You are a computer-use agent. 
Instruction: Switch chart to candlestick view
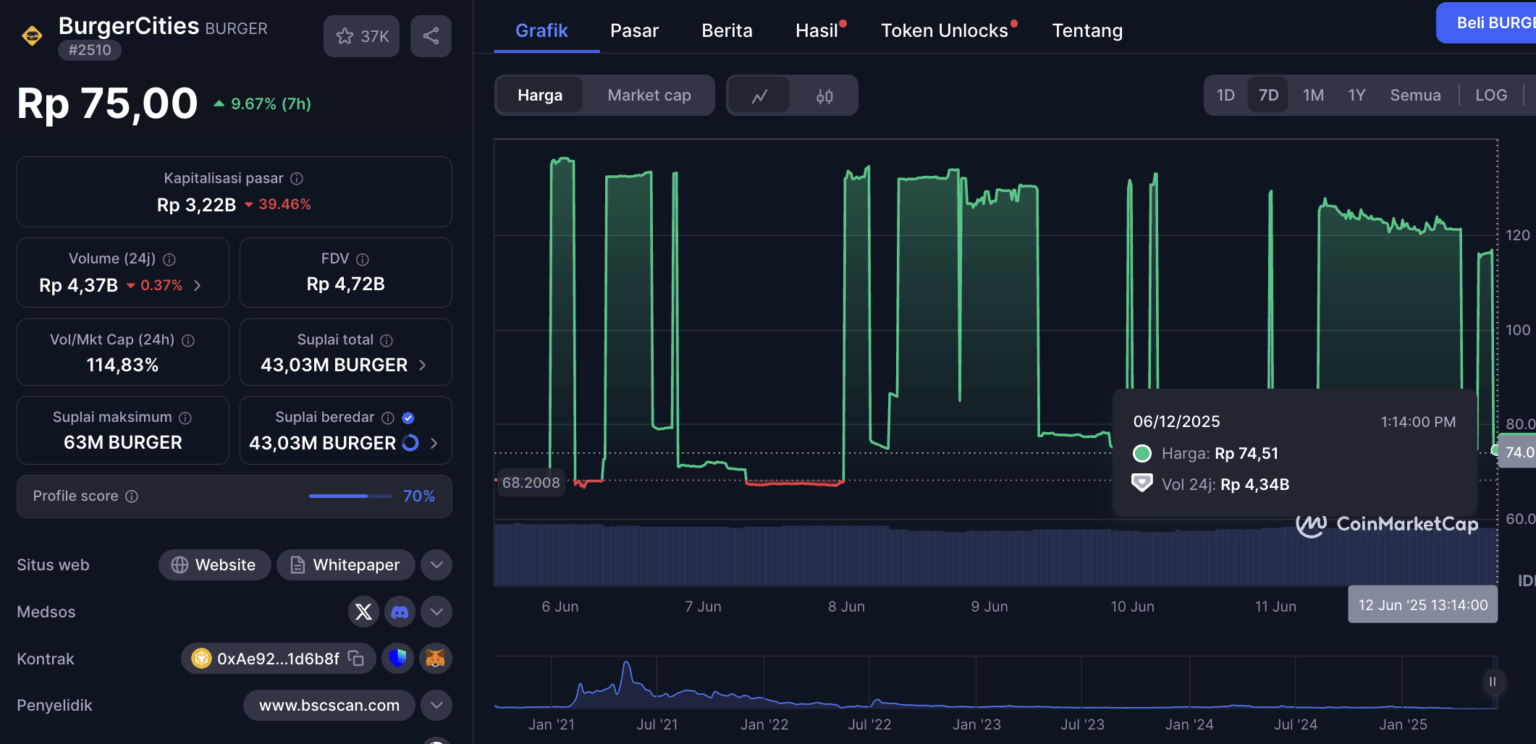coord(824,96)
